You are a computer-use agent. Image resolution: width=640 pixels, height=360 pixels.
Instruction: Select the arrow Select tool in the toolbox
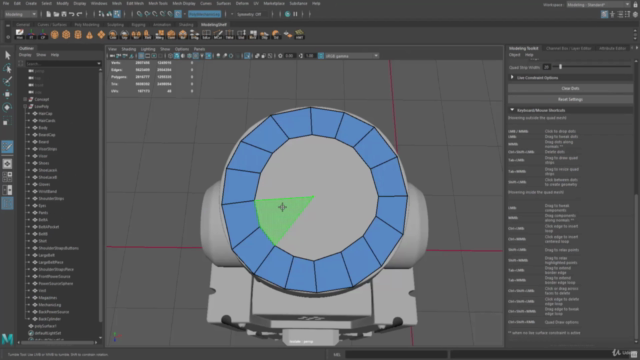click(x=7, y=55)
